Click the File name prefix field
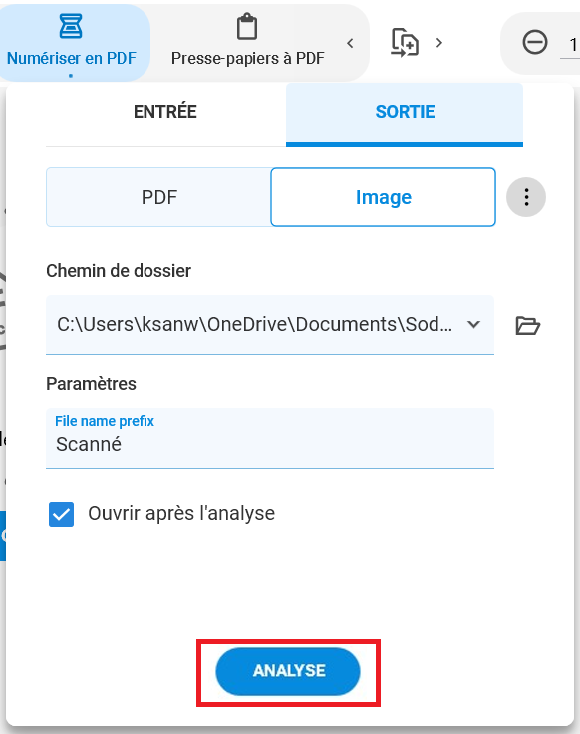 [270, 438]
